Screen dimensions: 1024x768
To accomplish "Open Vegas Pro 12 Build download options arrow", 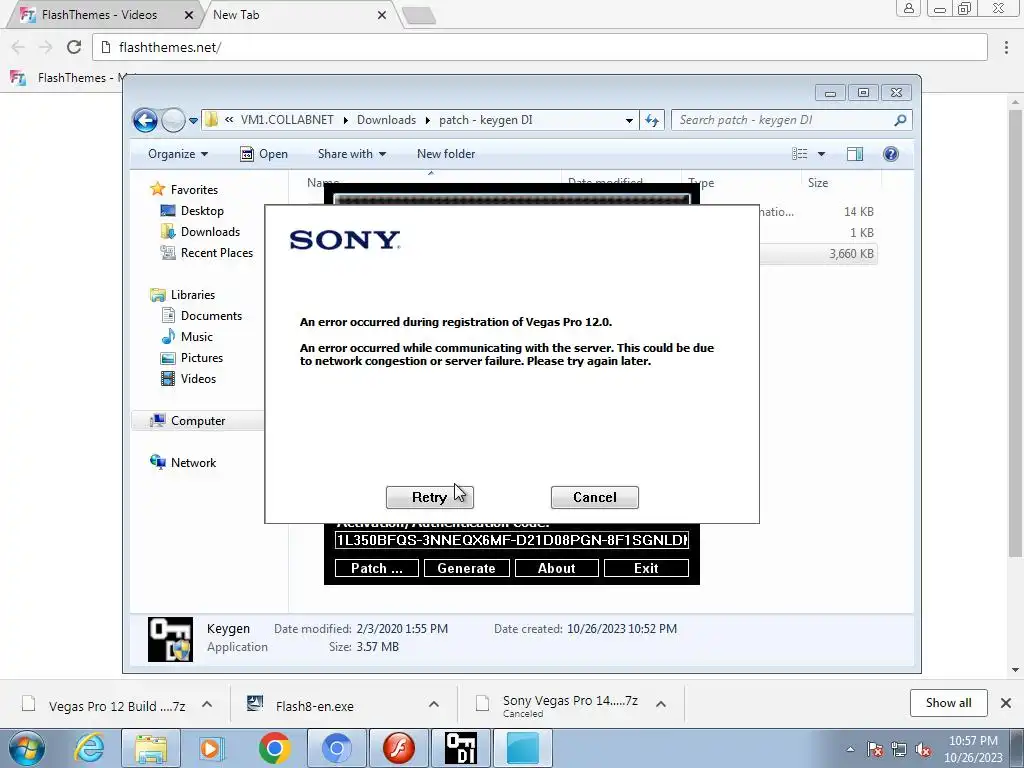I will [207, 705].
